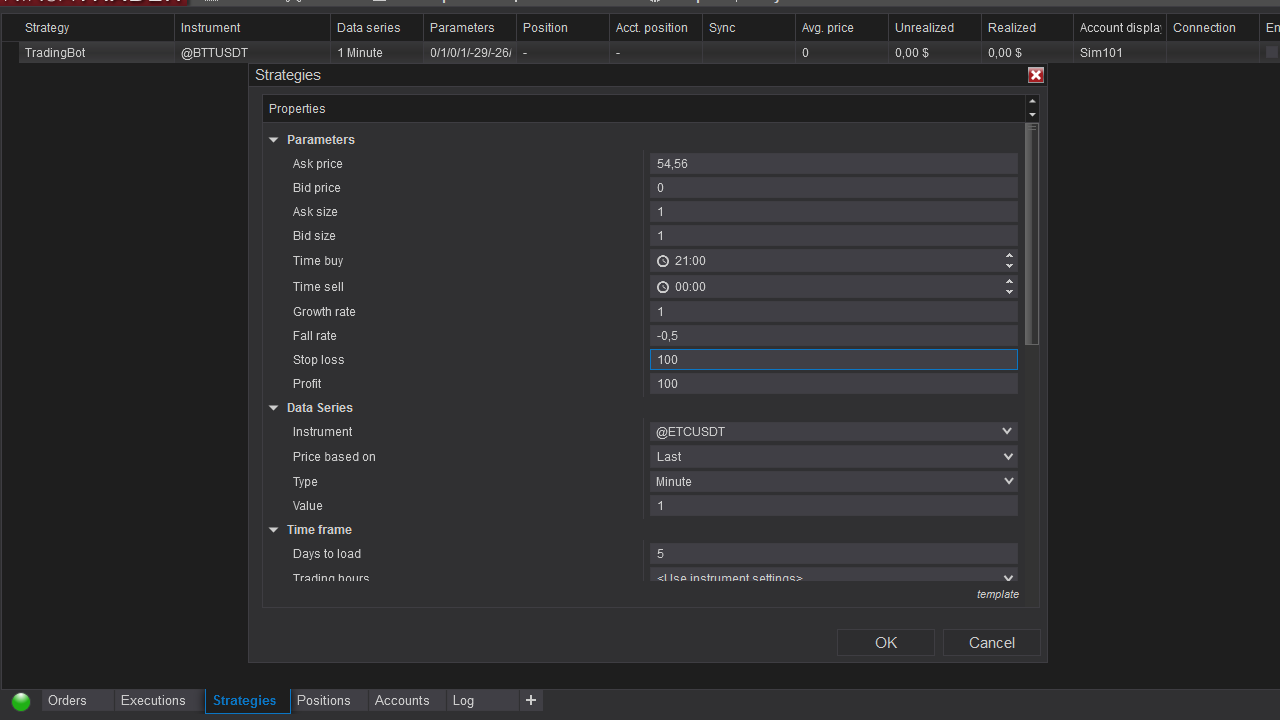Collapse the Time frame section
The width and height of the screenshot is (1280, 720).
(274, 530)
